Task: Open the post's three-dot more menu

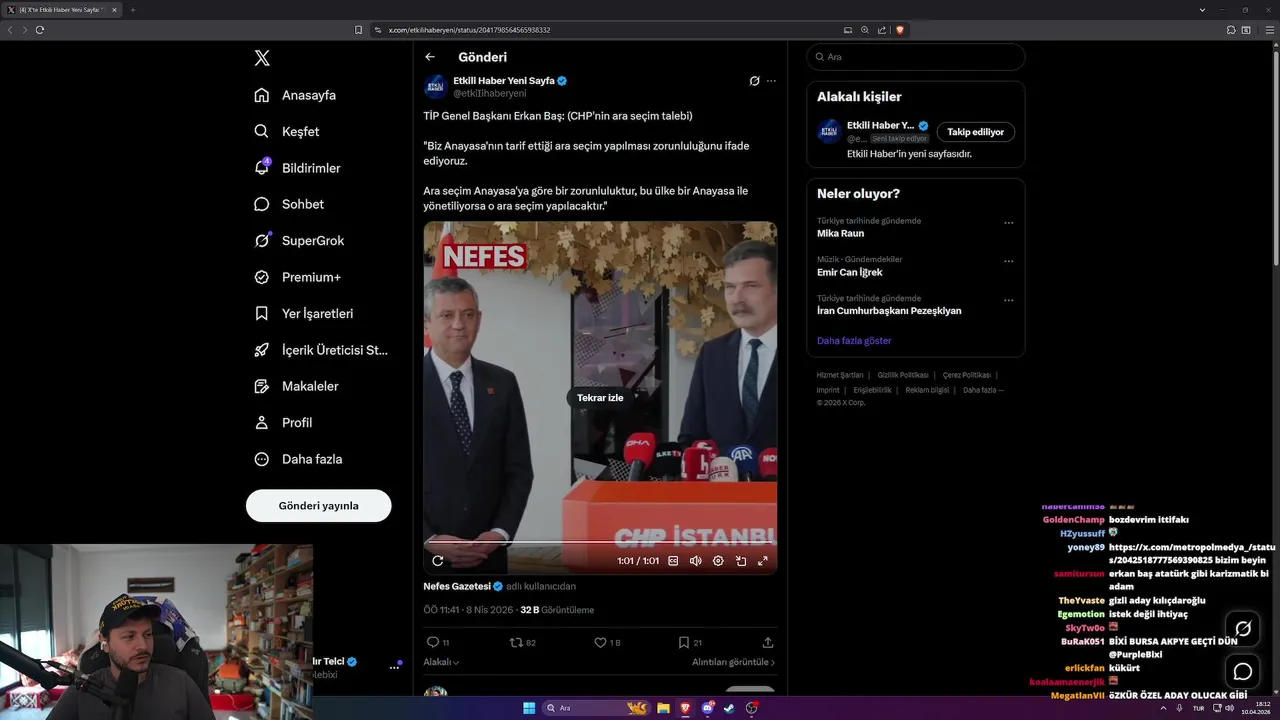Action: [771, 81]
